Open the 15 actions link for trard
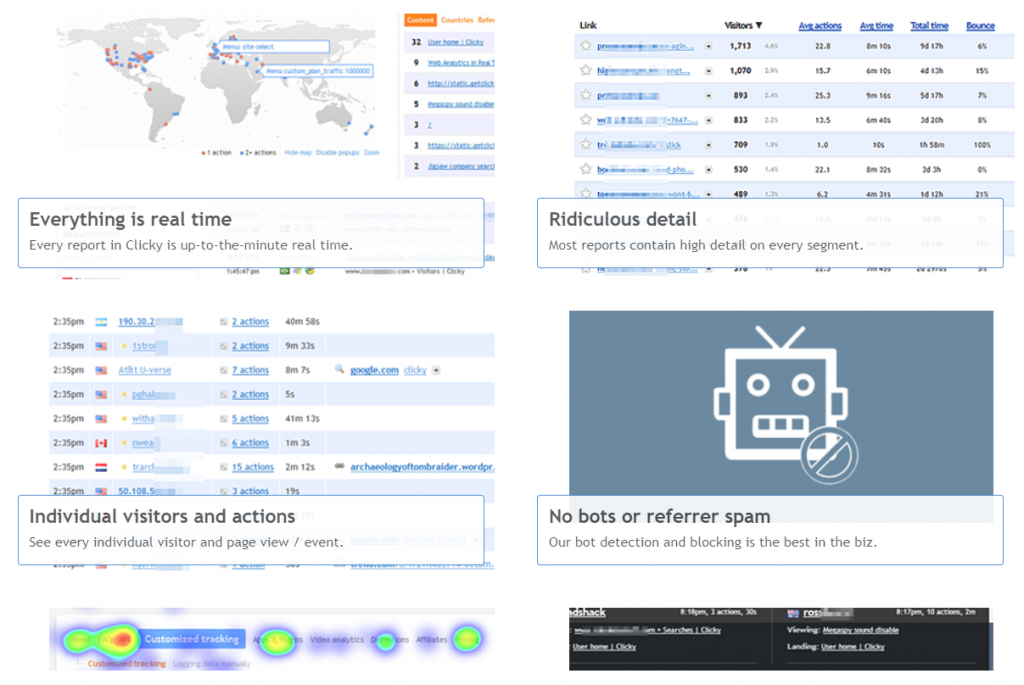This screenshot has width=1024, height=685. coord(253,467)
